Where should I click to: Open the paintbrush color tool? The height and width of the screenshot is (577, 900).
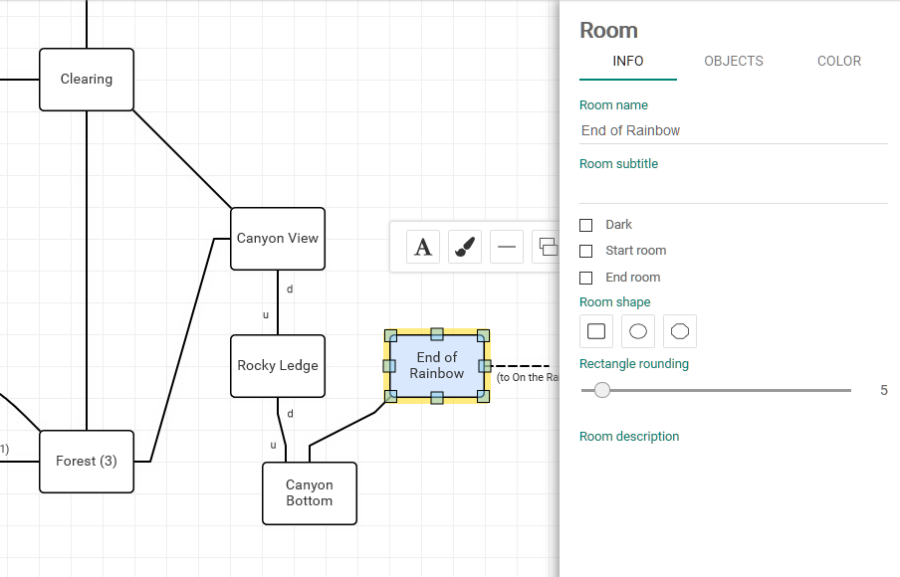click(465, 247)
